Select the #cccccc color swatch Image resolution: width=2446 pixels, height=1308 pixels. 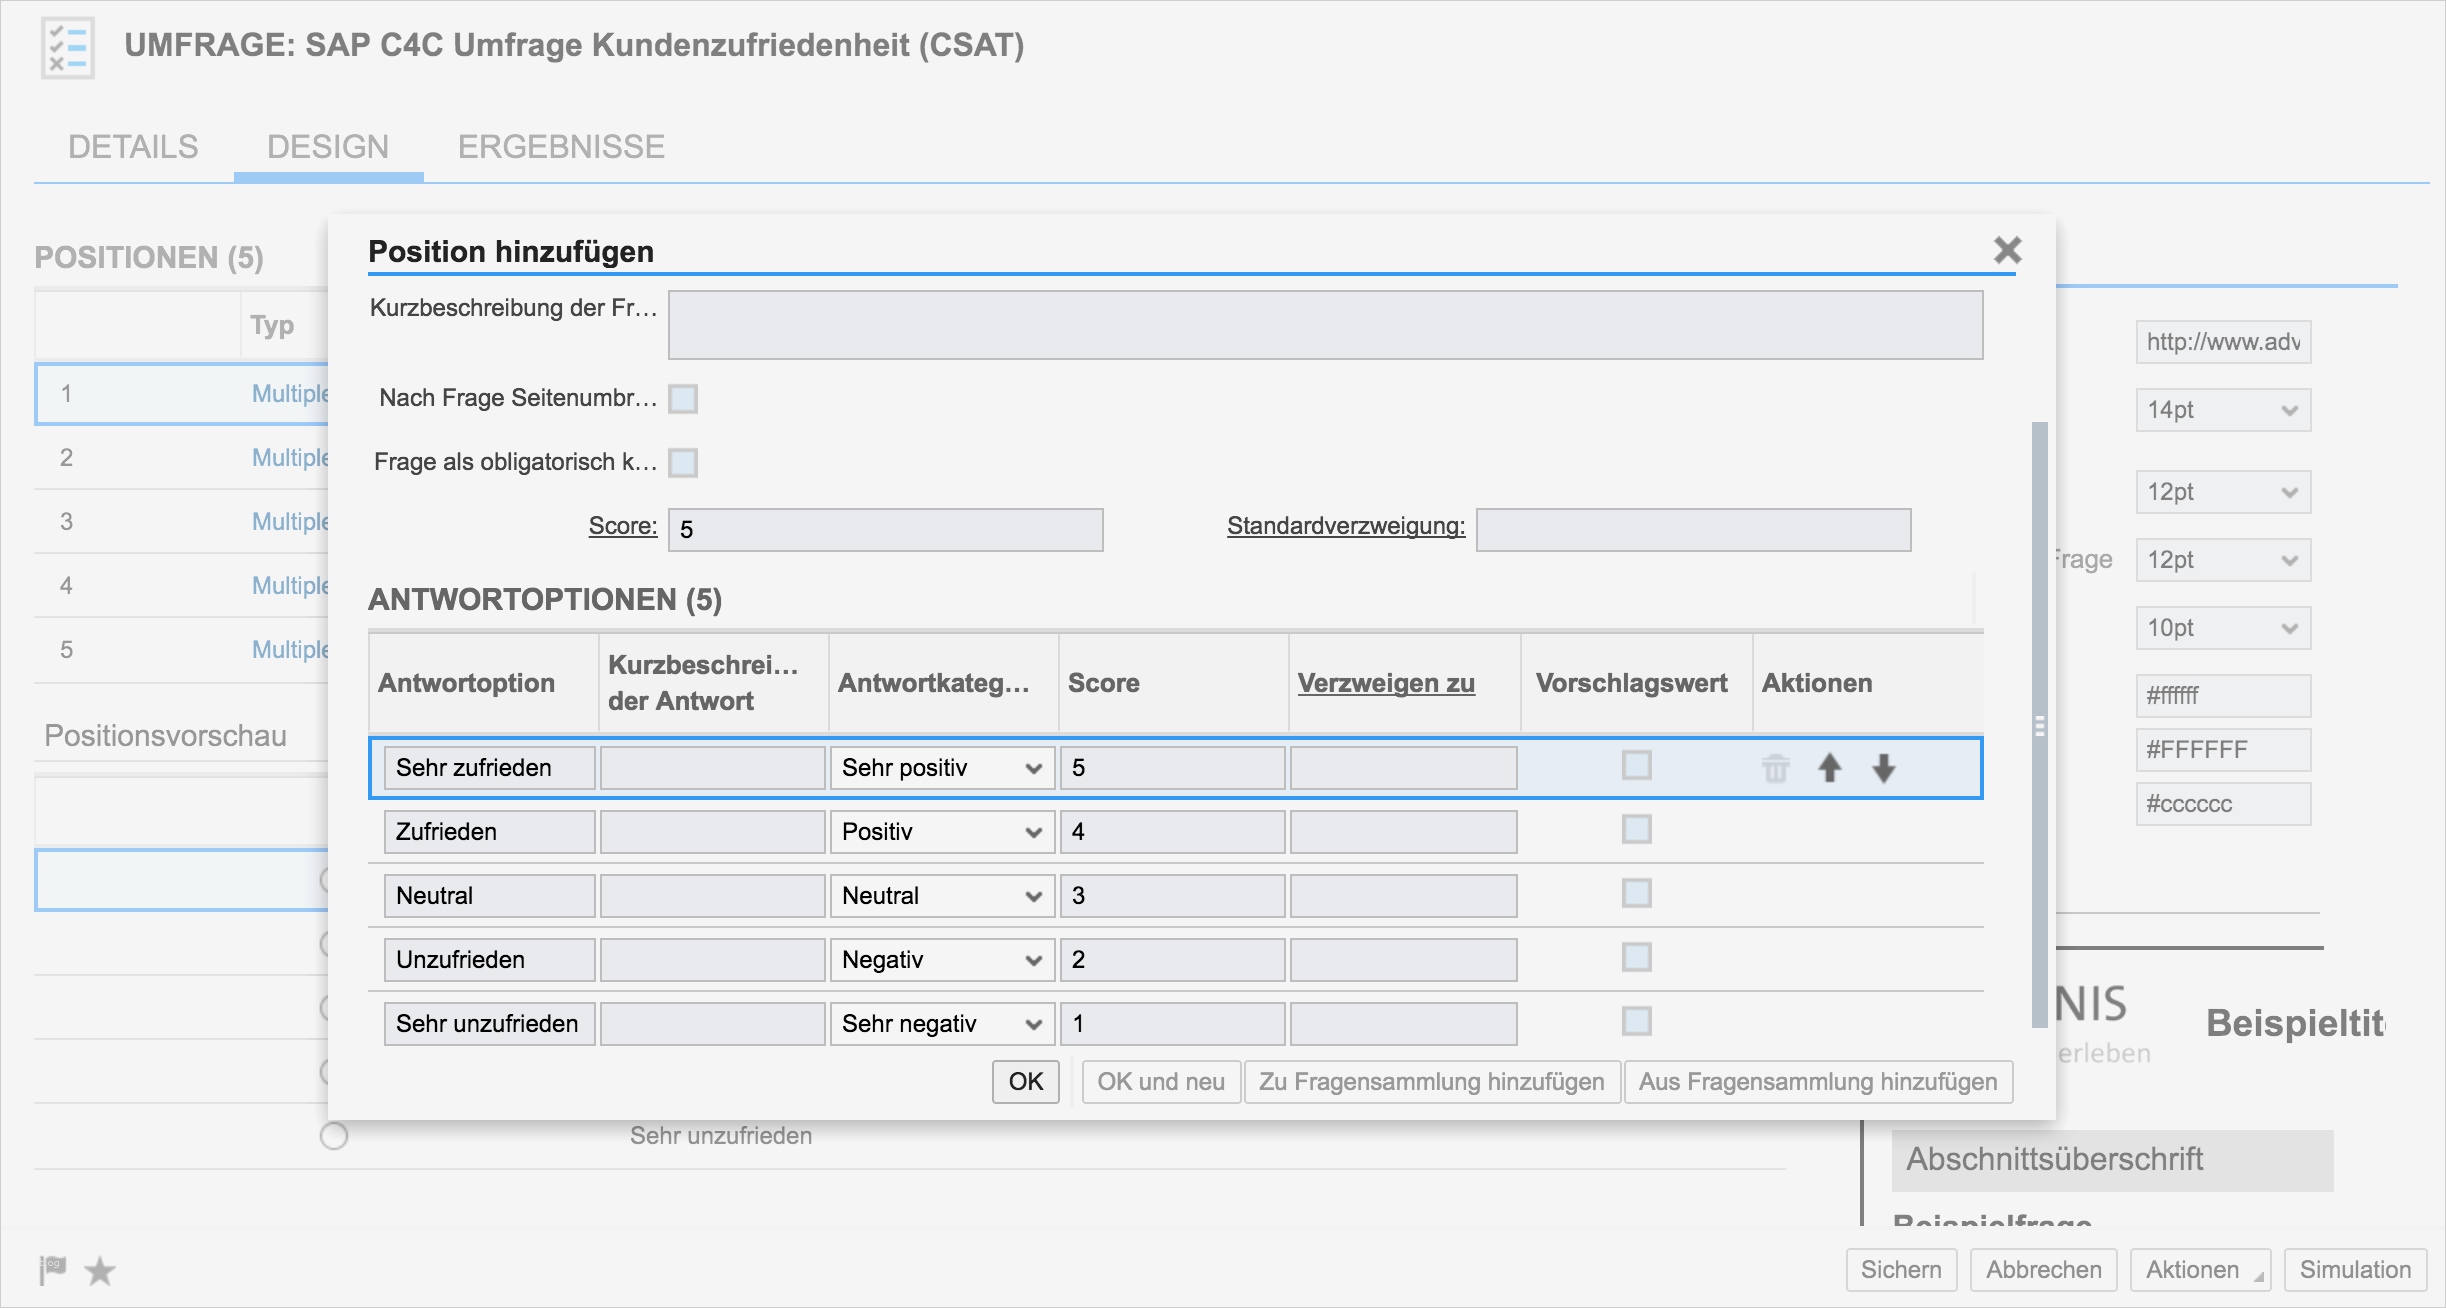click(x=2222, y=803)
